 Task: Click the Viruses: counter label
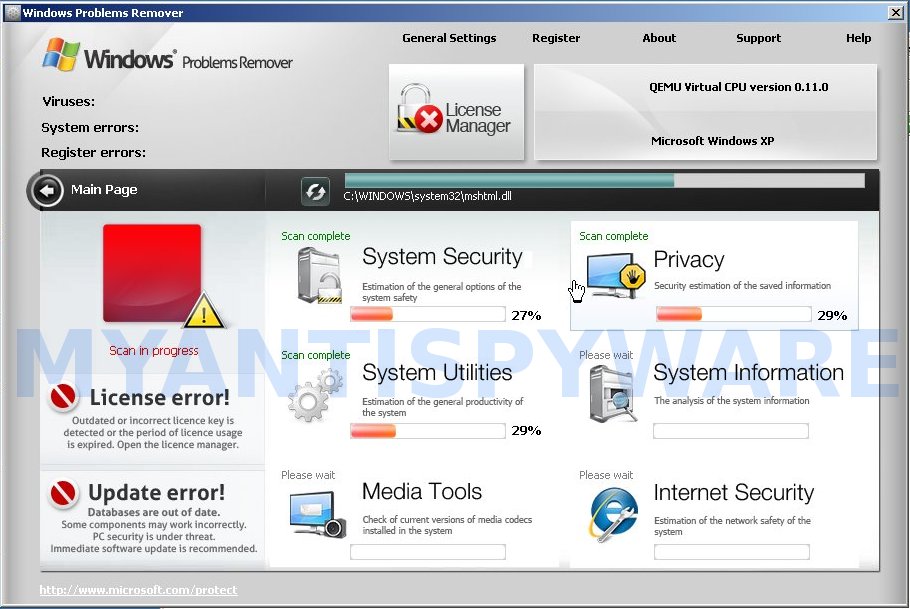(68, 102)
